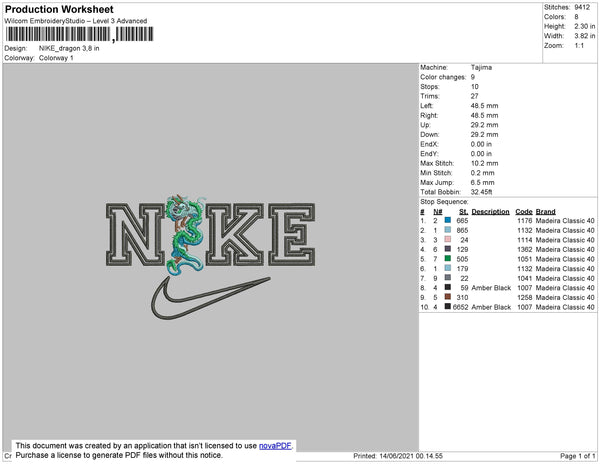Click code 1041 in stop row 7

click(525, 278)
